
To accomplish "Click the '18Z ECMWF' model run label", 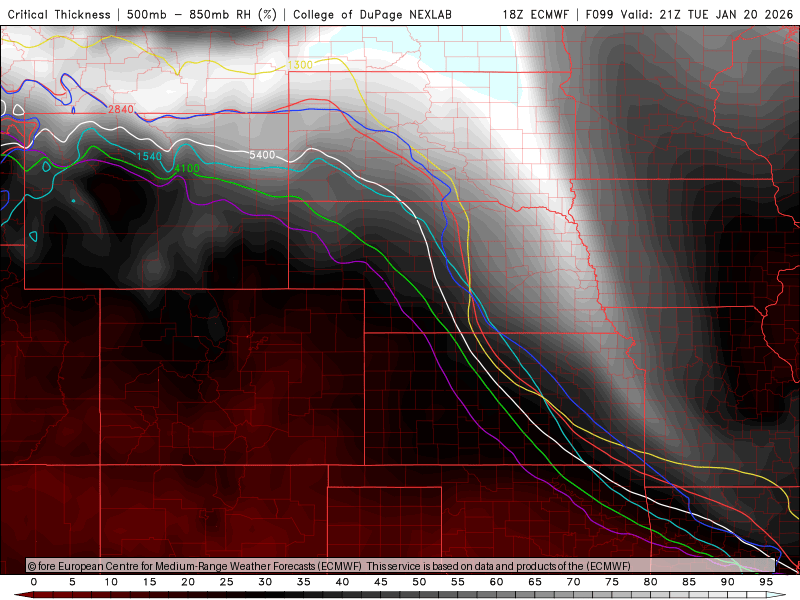I will tap(535, 15).
